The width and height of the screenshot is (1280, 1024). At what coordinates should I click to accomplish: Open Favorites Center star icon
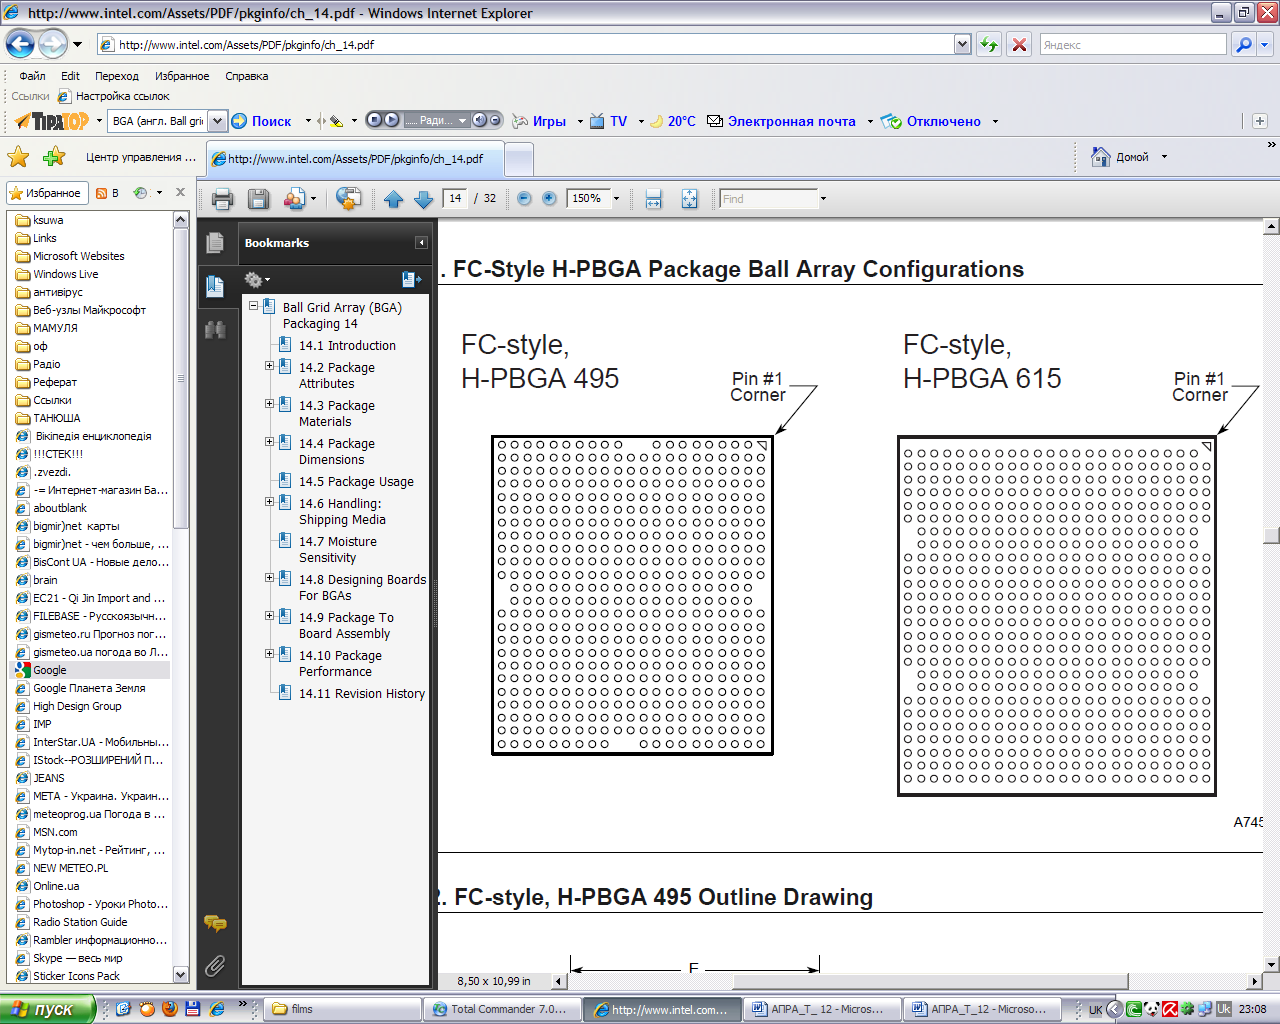(18, 157)
